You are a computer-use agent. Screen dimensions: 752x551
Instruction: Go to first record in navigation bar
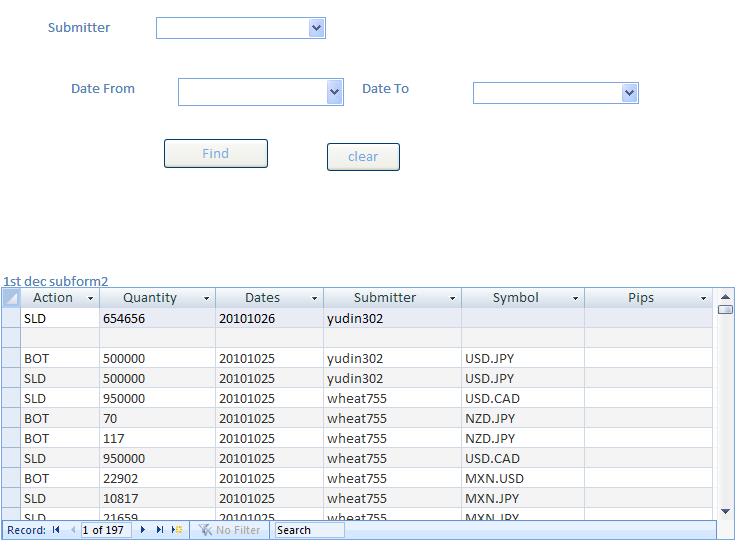56,530
